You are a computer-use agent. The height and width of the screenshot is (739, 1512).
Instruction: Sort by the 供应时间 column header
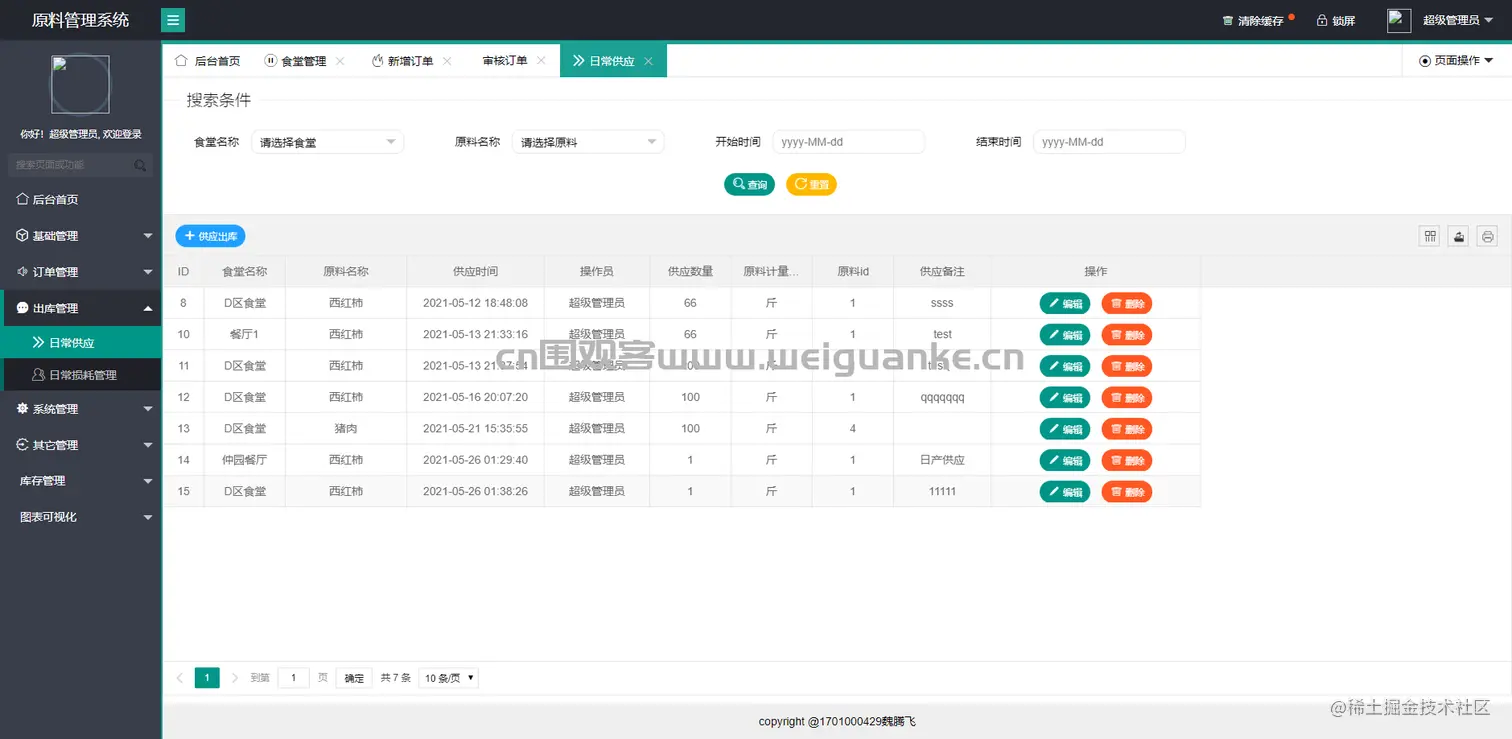pos(475,272)
